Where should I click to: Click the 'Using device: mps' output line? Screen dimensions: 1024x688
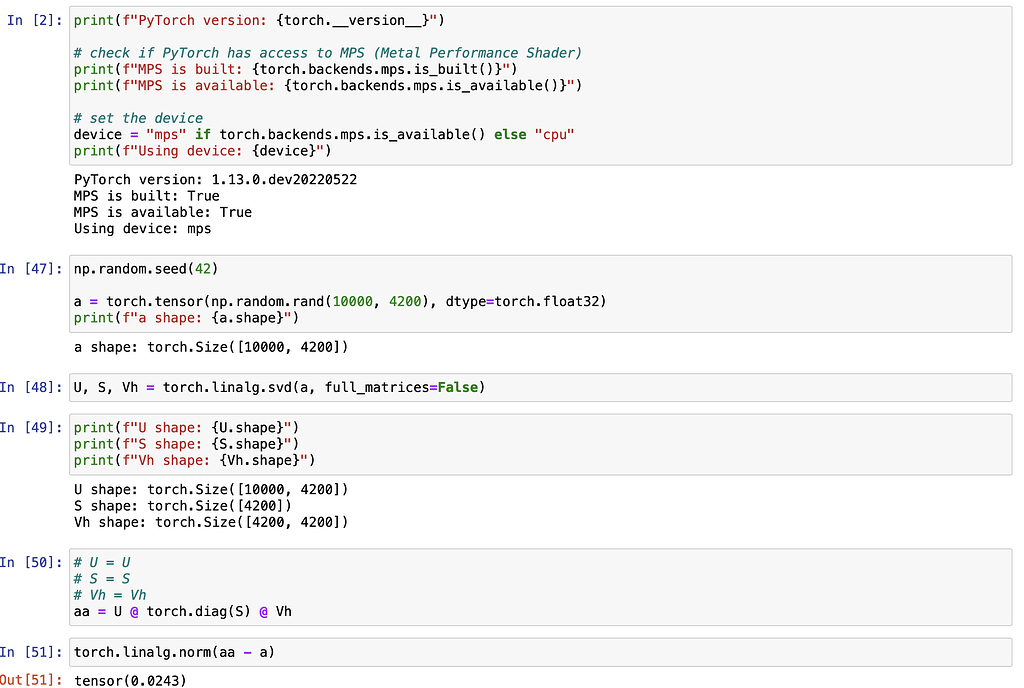(142, 228)
